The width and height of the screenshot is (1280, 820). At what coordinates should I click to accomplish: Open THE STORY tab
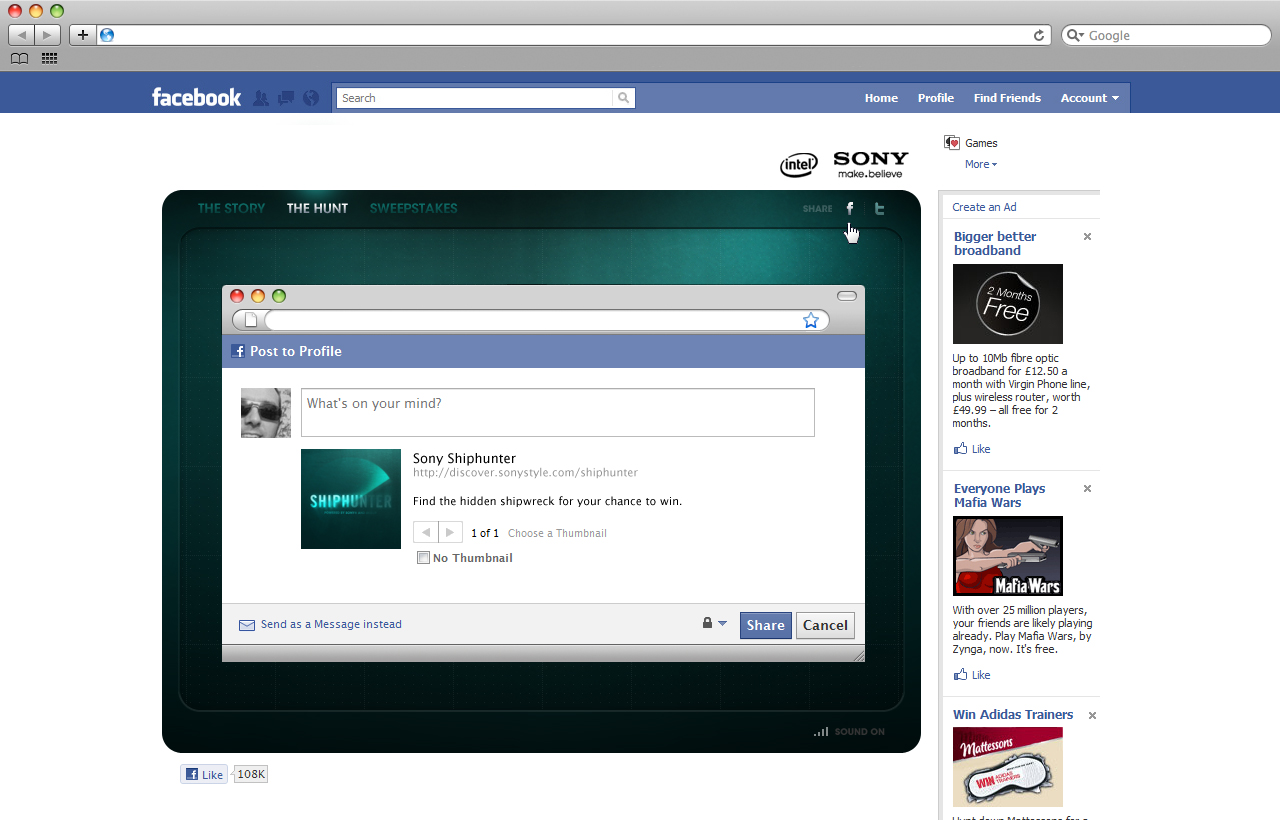(x=231, y=208)
